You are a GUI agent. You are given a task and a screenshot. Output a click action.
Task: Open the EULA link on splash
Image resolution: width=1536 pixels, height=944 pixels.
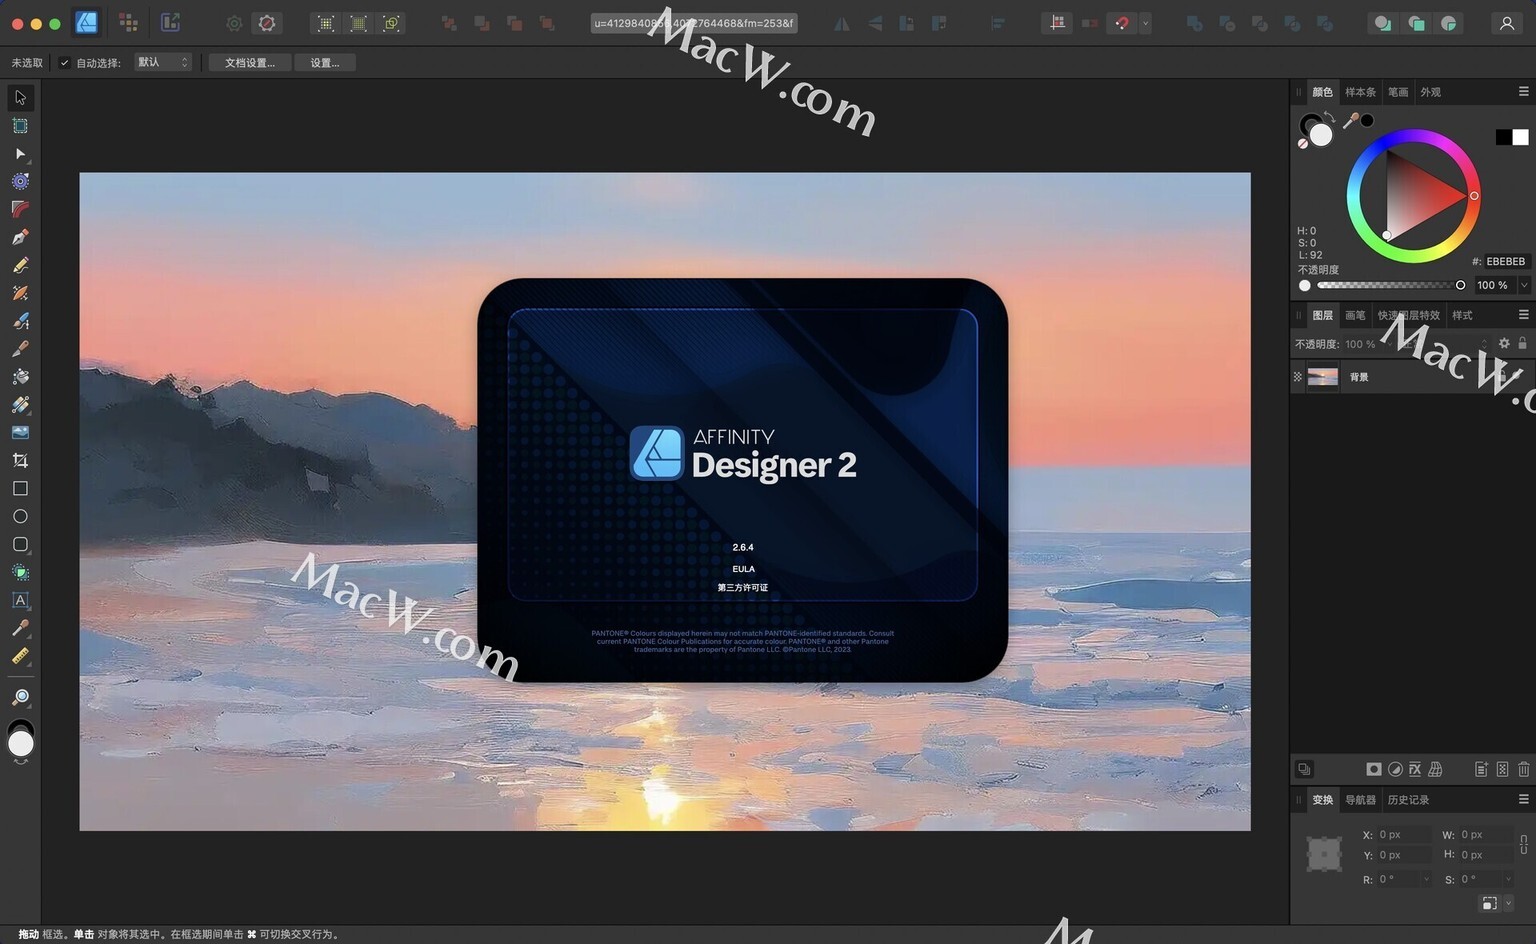[x=743, y=569]
